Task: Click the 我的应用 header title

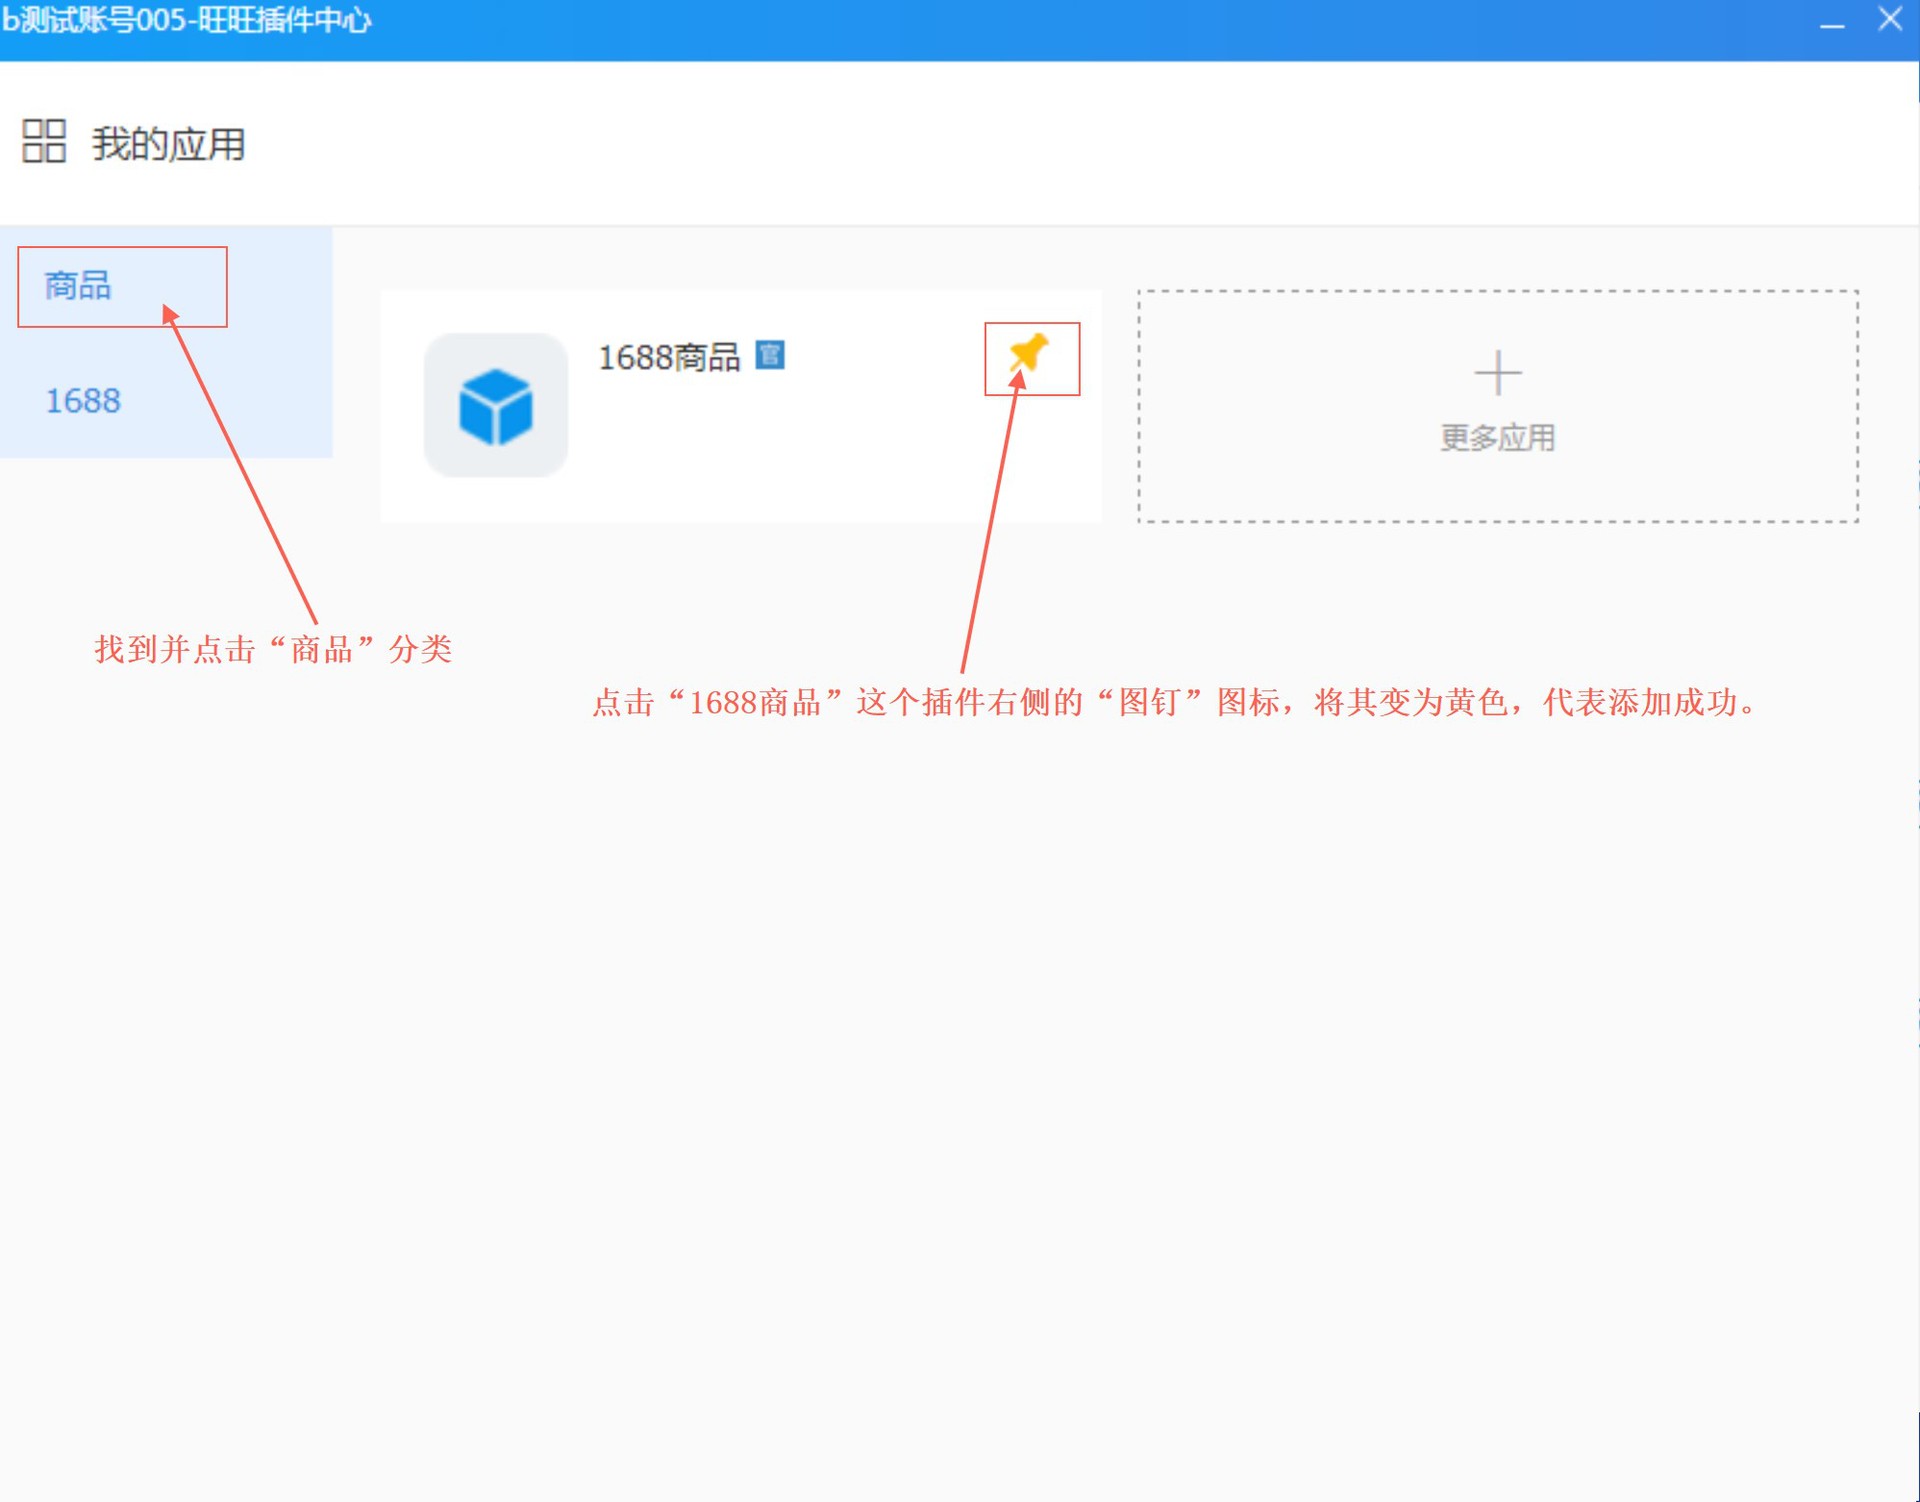Action: tap(169, 144)
